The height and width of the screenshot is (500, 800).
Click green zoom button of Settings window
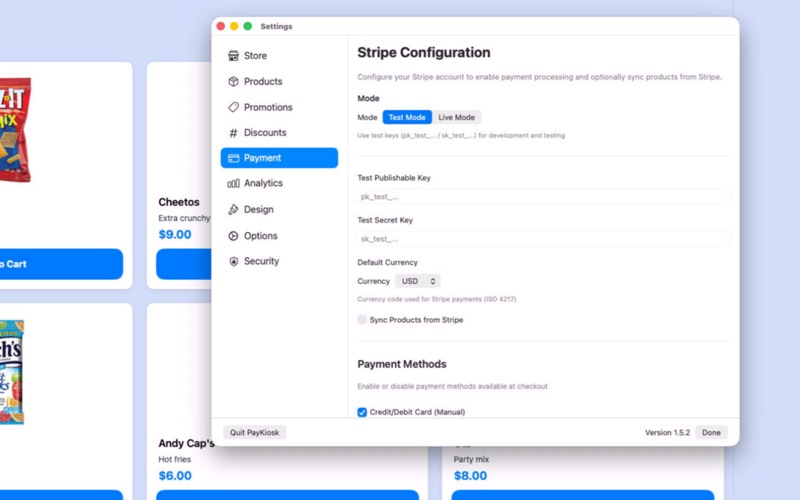point(247,26)
